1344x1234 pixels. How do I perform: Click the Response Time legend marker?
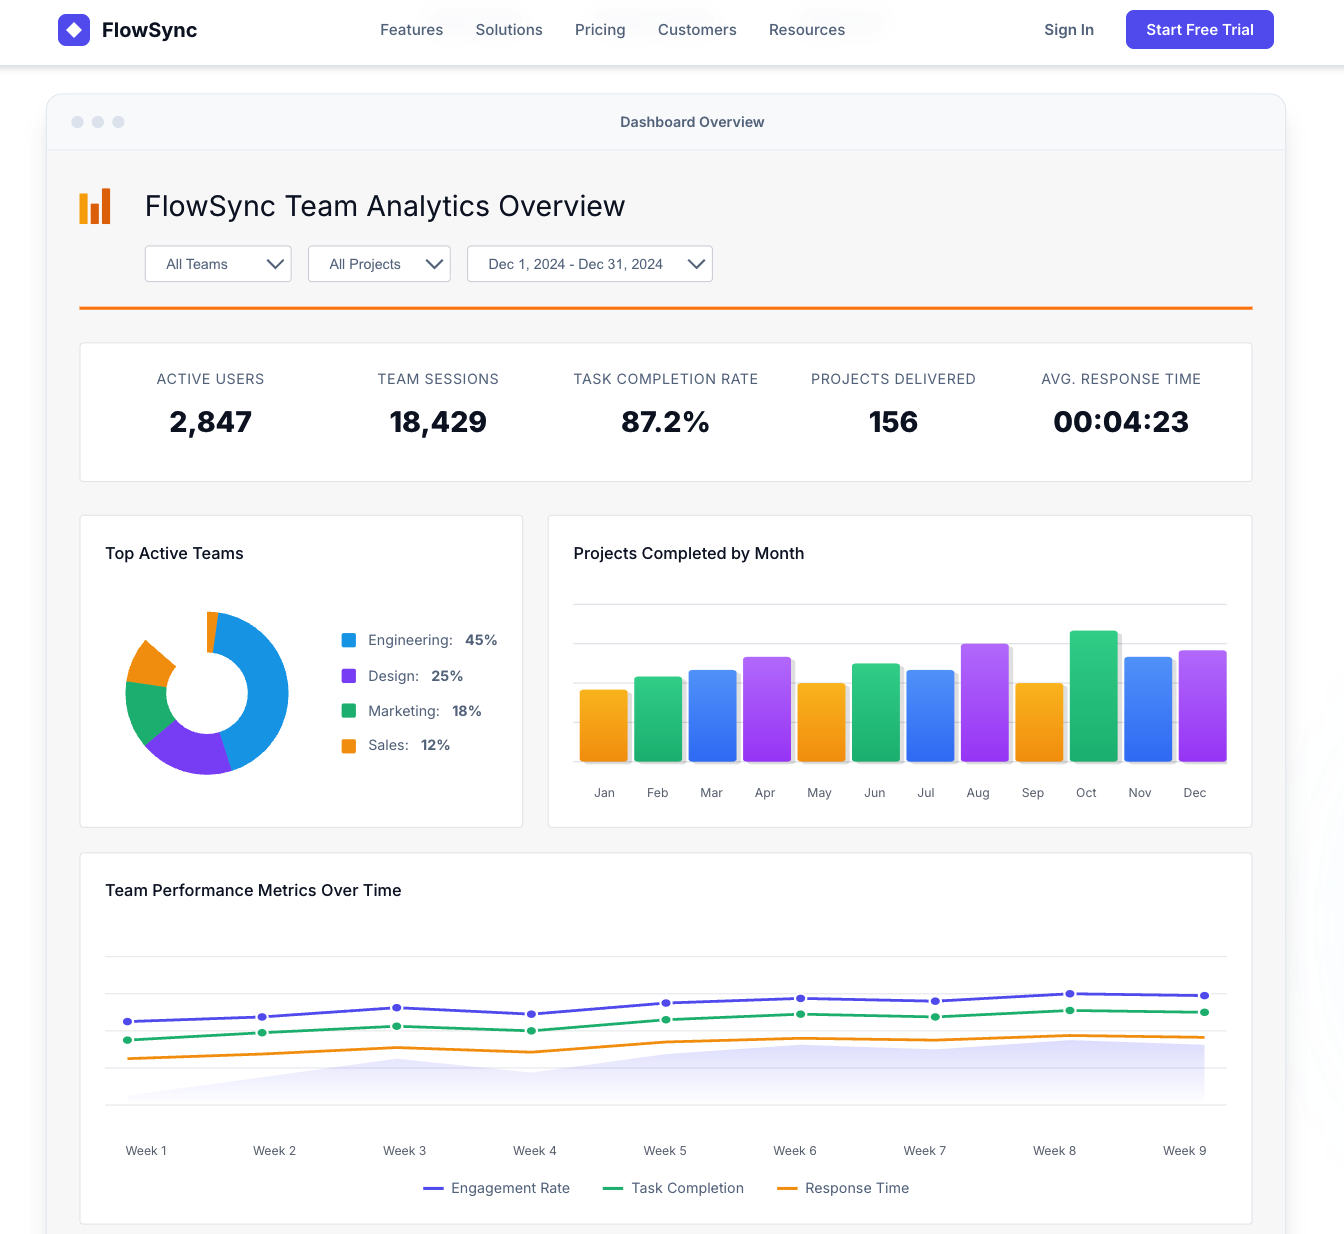[788, 1188]
